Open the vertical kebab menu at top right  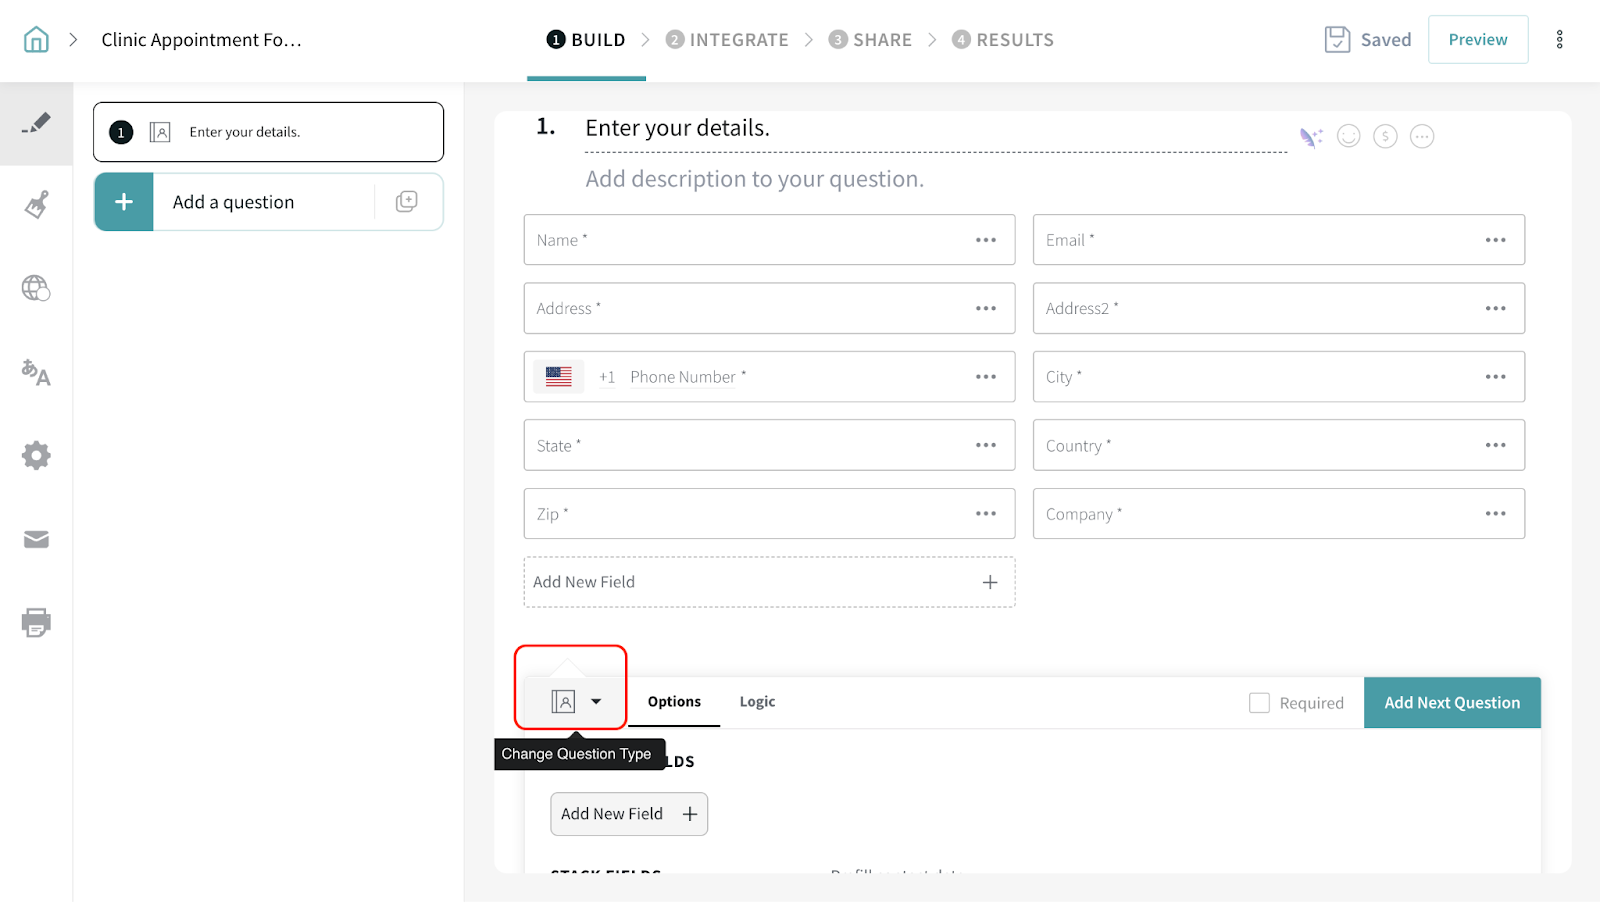tap(1559, 40)
